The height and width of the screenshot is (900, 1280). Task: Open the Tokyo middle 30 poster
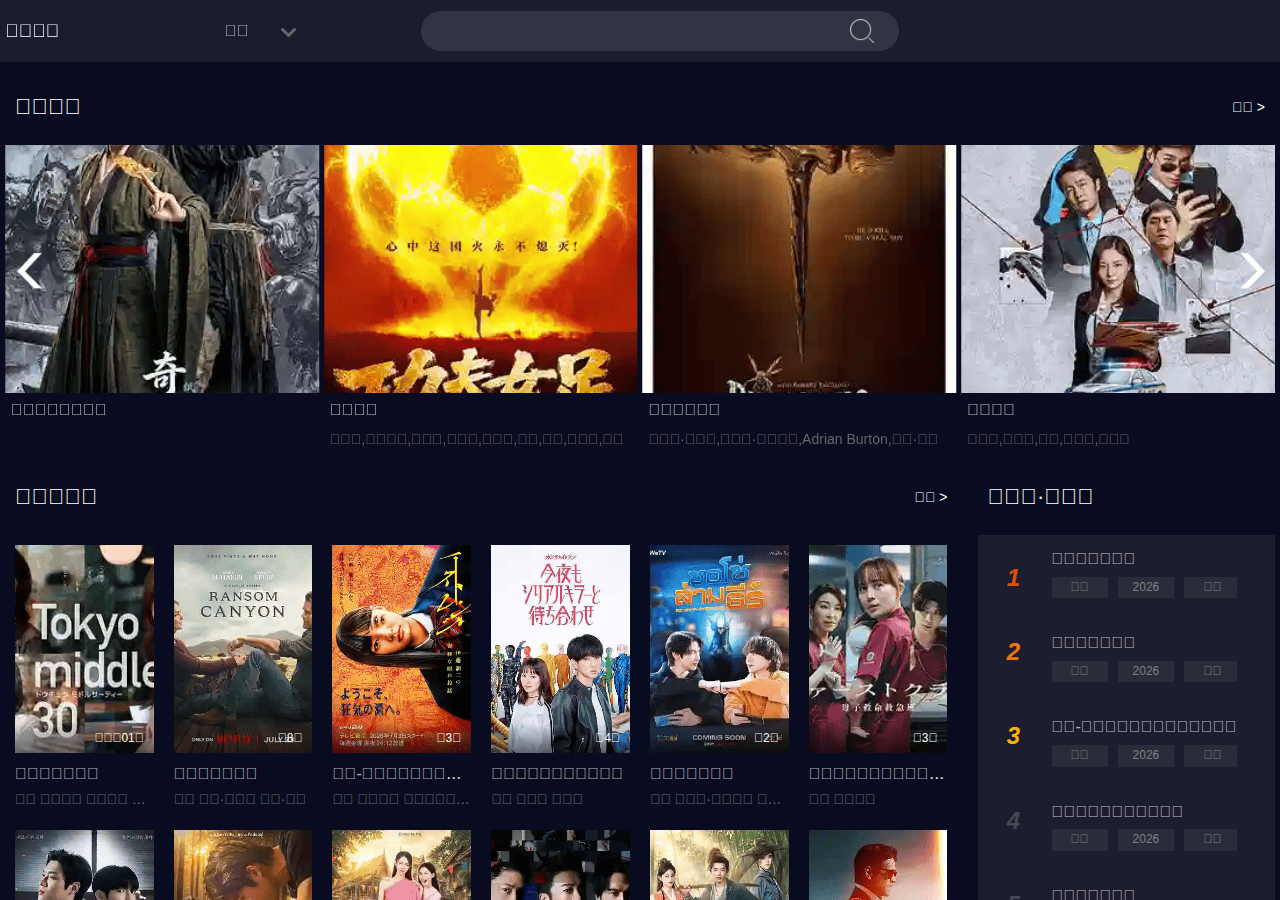point(84,649)
